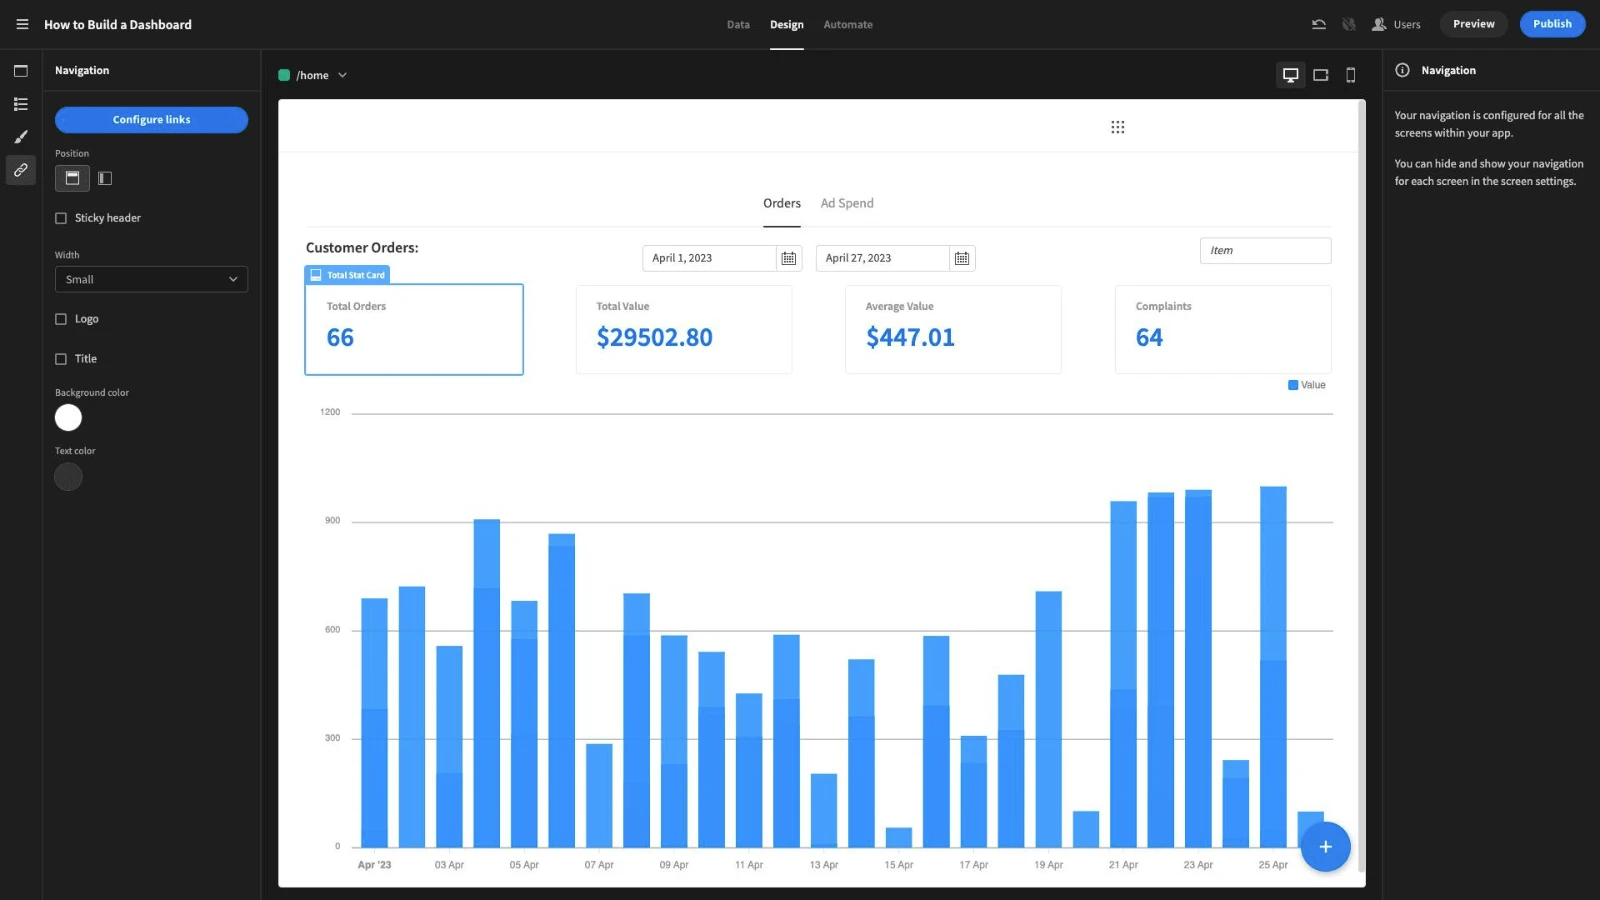Select the Complaints stat card
1600x900 pixels.
click(x=1223, y=330)
